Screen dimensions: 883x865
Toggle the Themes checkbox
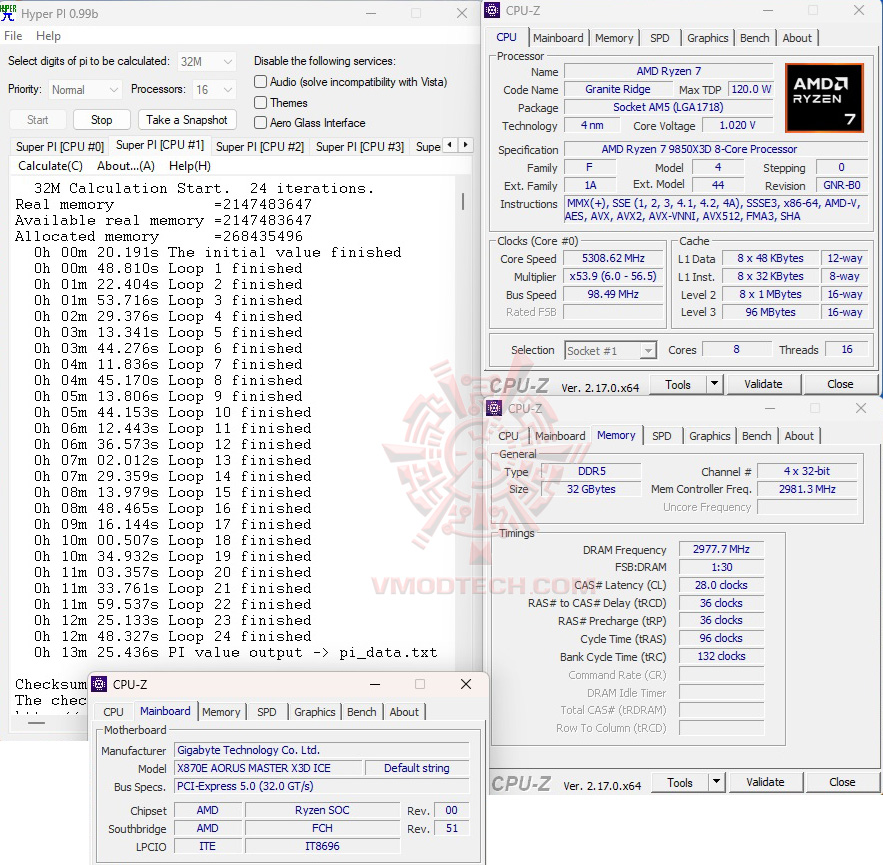[260, 102]
